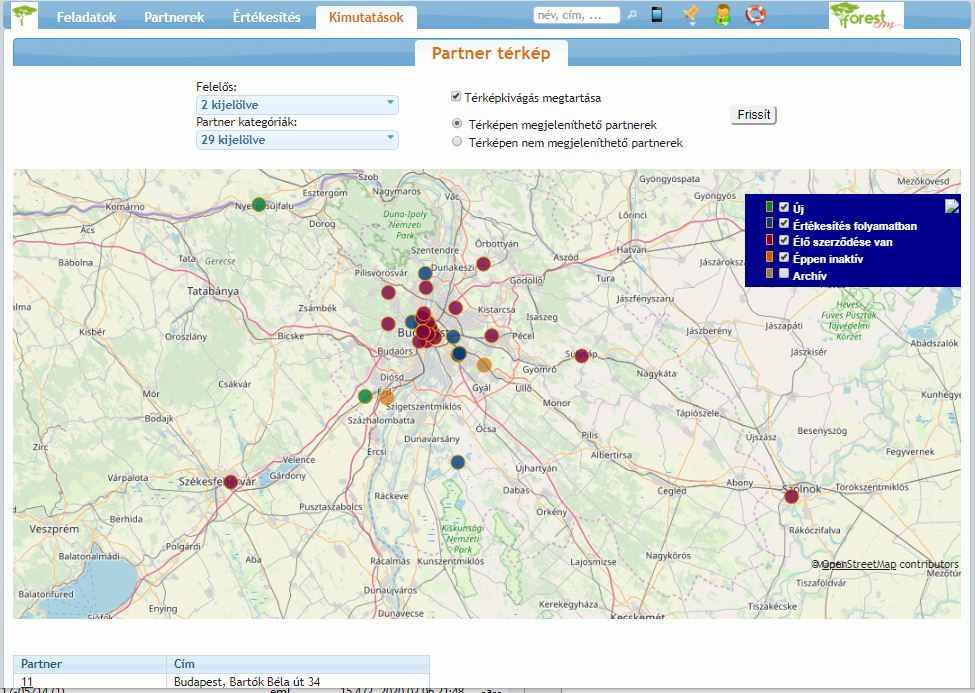
Task: Open the Partner kategóriák dropdown
Action: (297, 140)
